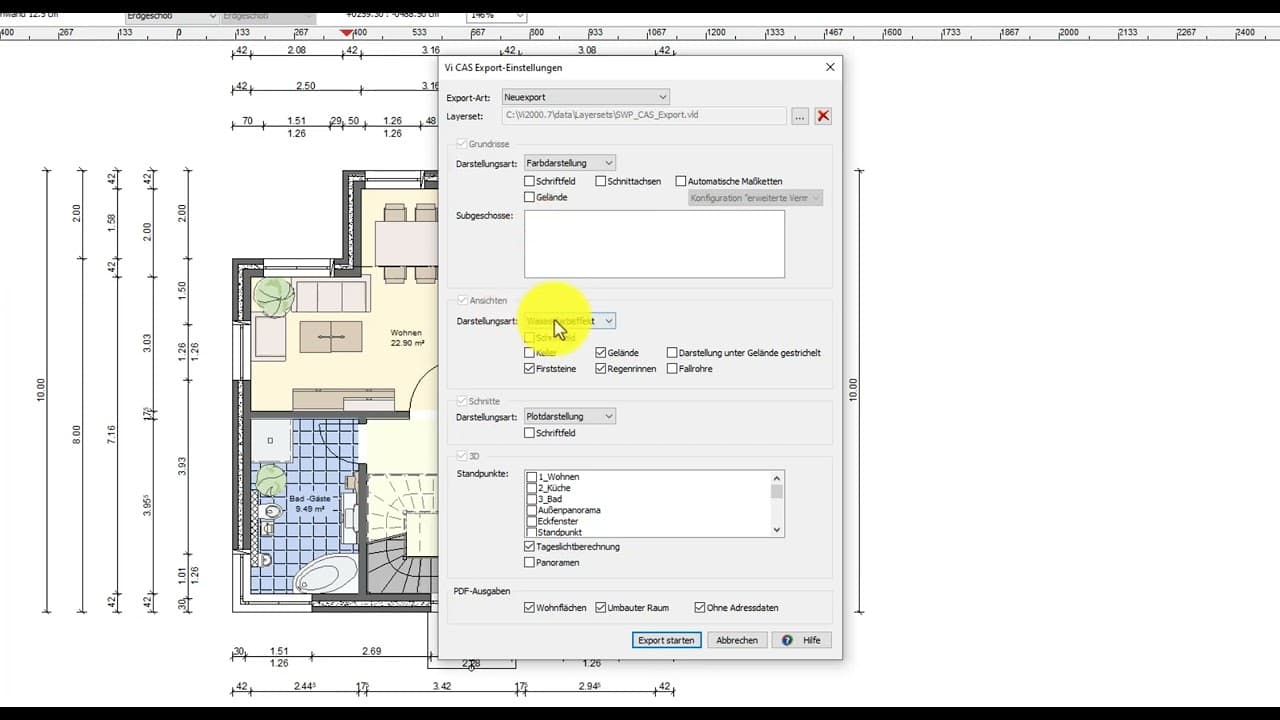Open the Export-Art dropdown set to Neuexport

585,97
